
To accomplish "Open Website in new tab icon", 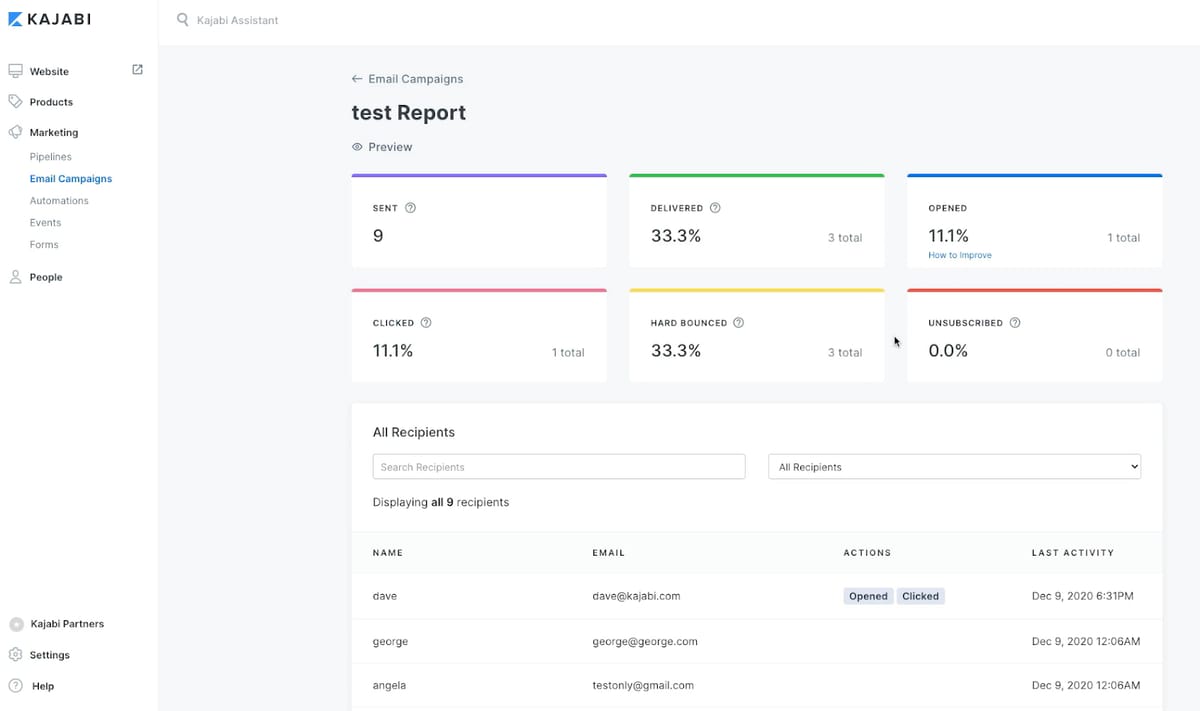I will tap(137, 70).
